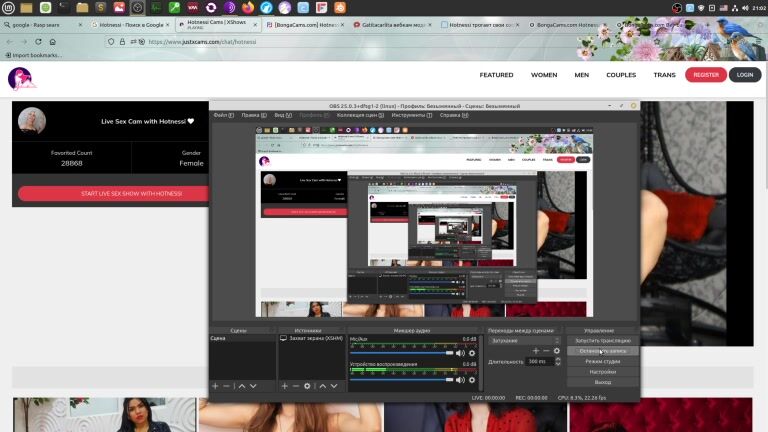The image size is (768, 432).
Task: Click the Настройки button in OBS controls
Action: tap(602, 371)
